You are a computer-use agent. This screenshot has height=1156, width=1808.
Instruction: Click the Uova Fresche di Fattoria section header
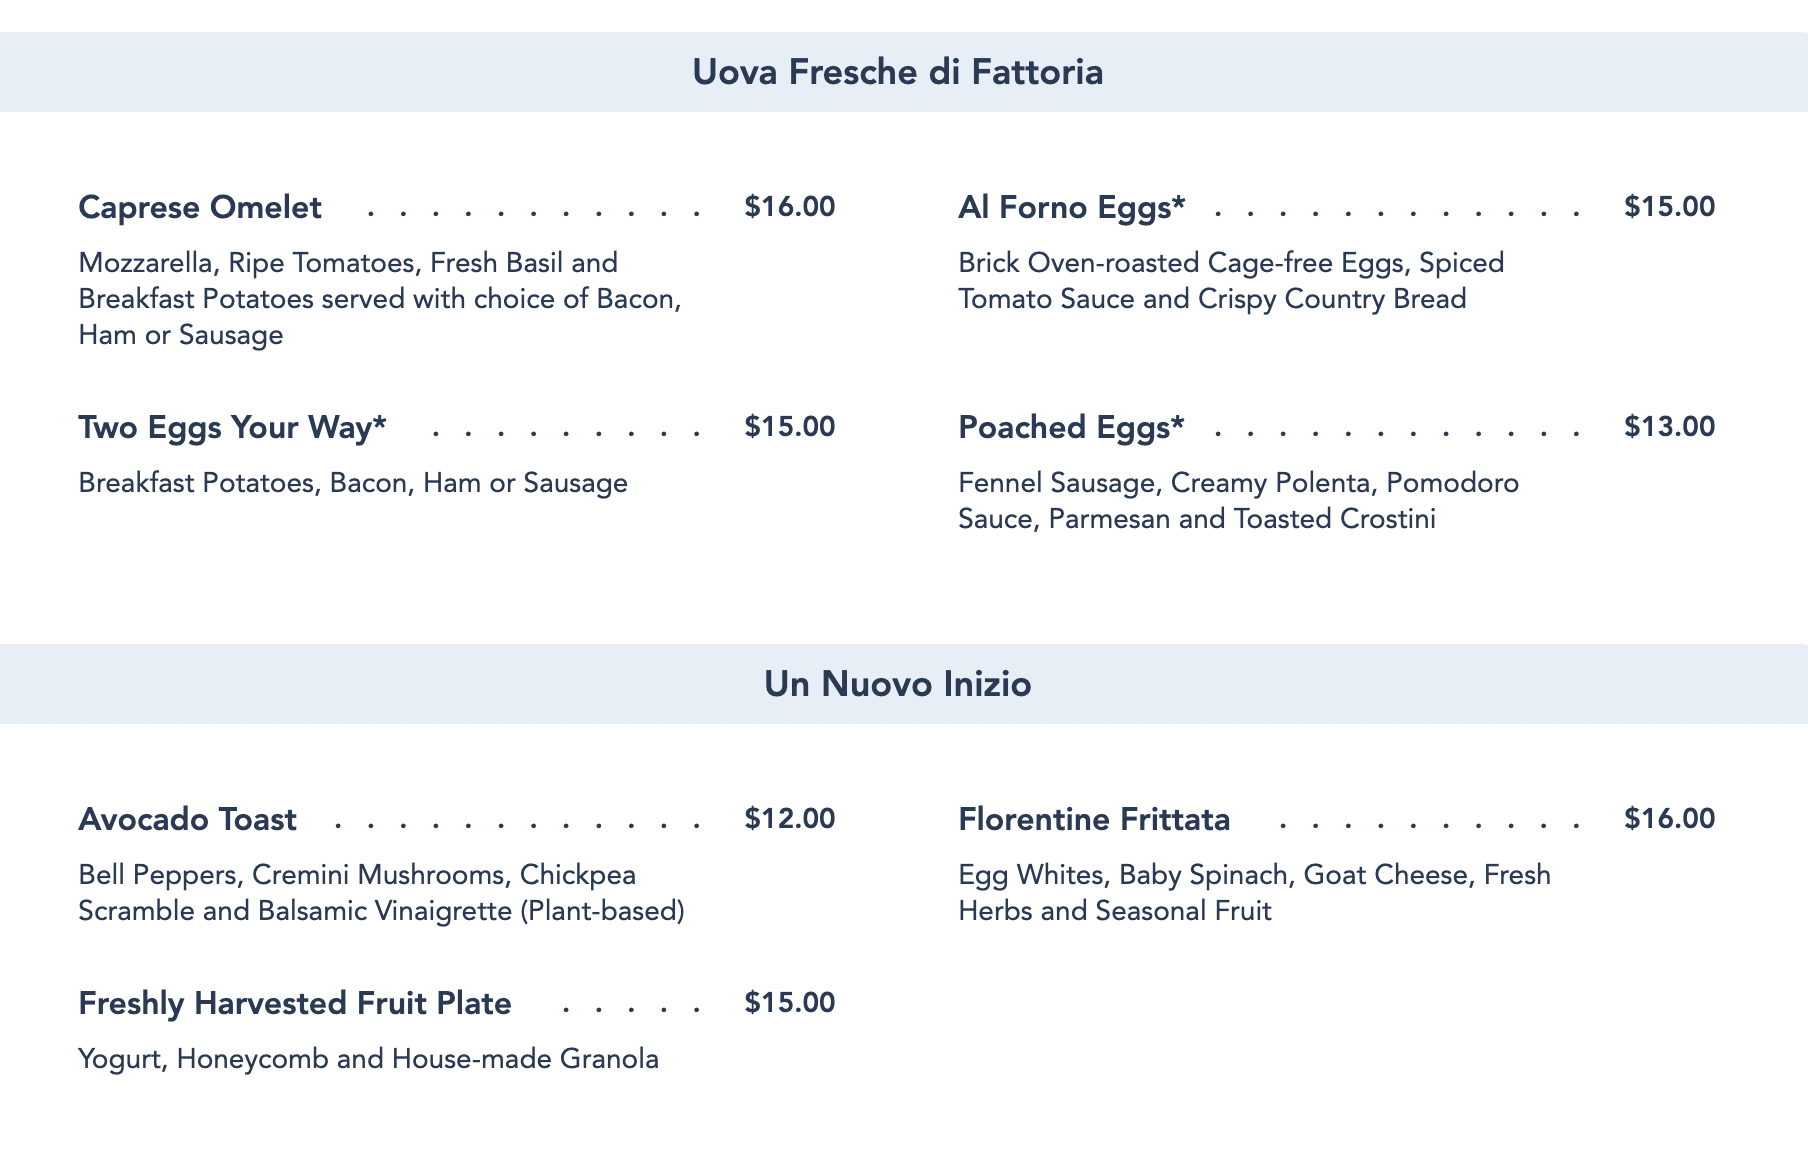click(897, 73)
